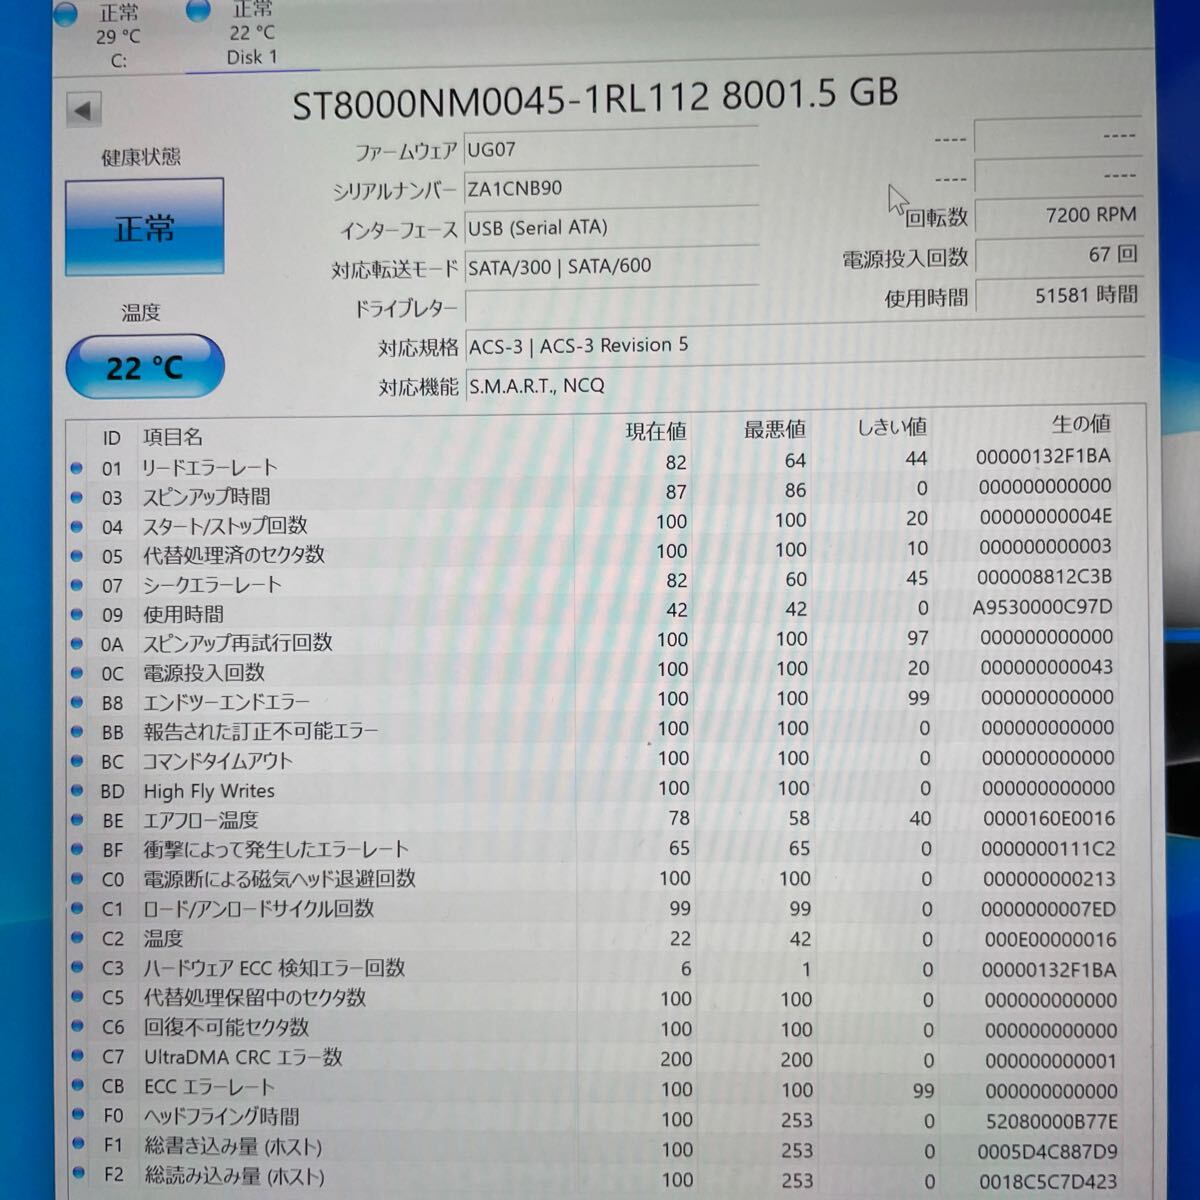This screenshot has height=1200, width=1200.
Task: Click the ID column header
Action: pos(111,438)
